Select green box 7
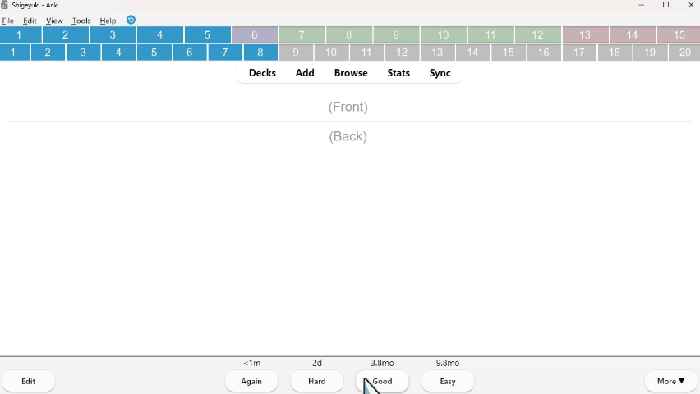 click(x=302, y=35)
